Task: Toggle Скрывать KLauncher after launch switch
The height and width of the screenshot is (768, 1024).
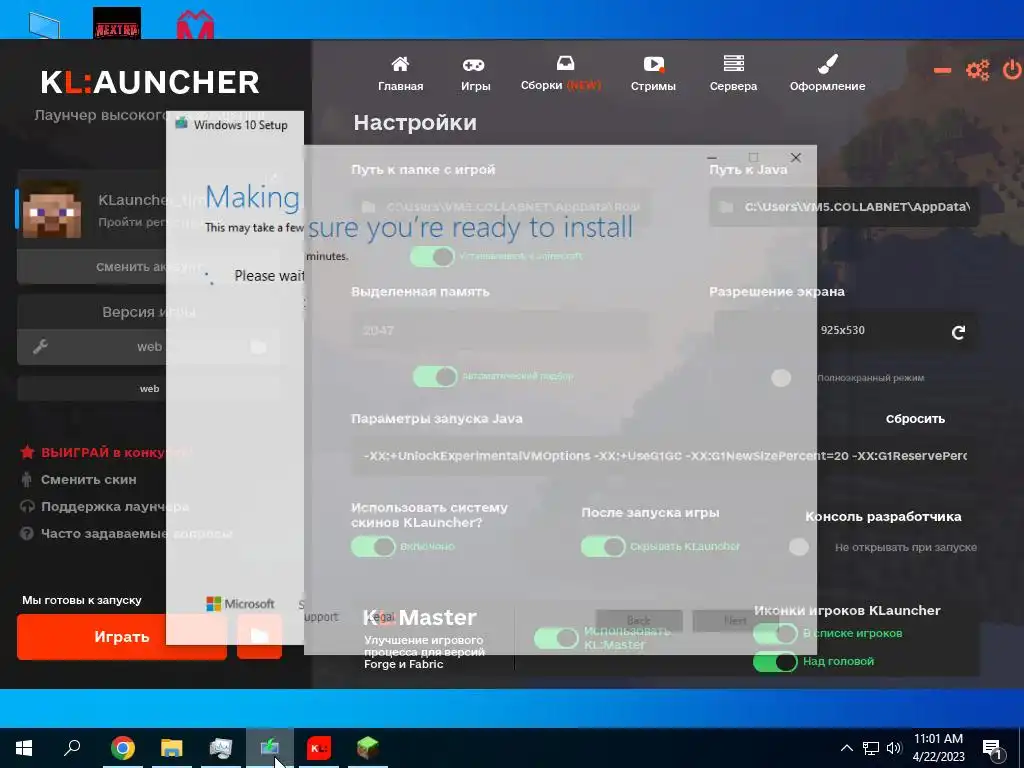Action: click(x=603, y=547)
